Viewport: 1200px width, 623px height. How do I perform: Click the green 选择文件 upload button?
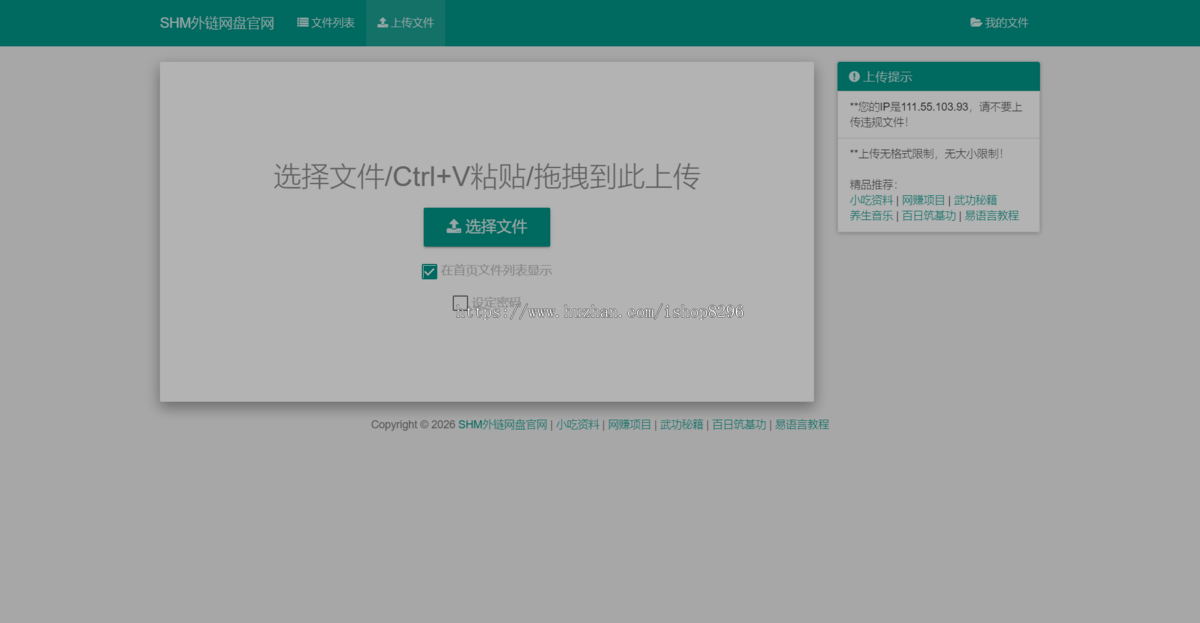point(487,227)
